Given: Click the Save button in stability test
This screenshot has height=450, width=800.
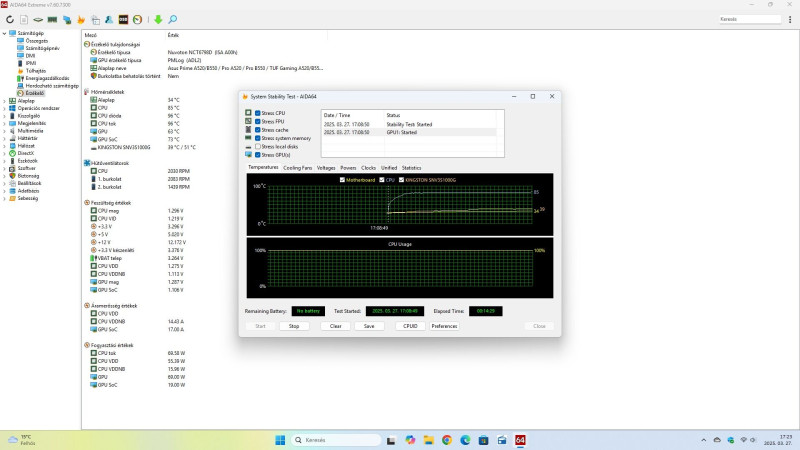Looking at the screenshot, I should pos(369,326).
